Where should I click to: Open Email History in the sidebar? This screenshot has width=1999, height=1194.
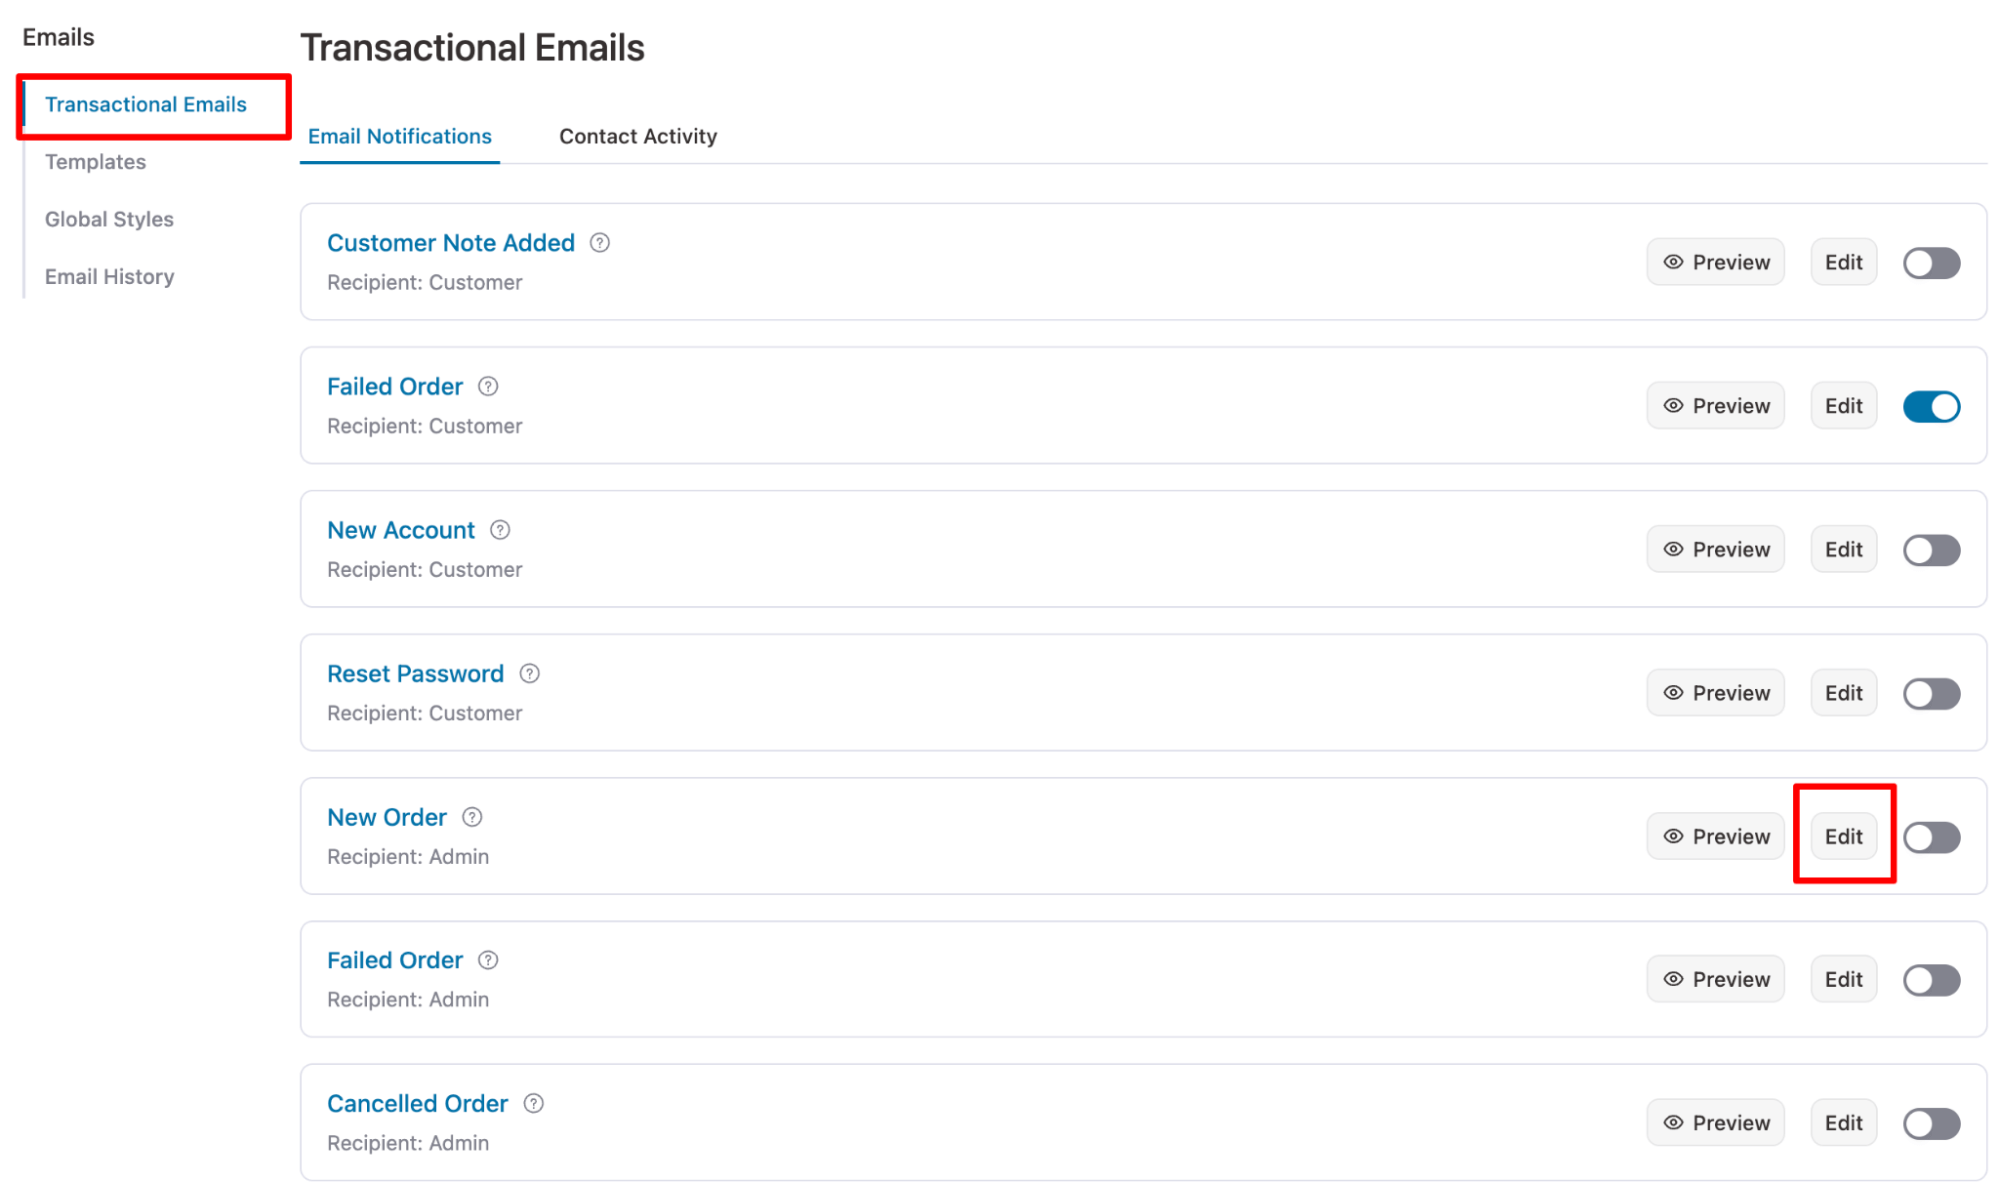109,276
